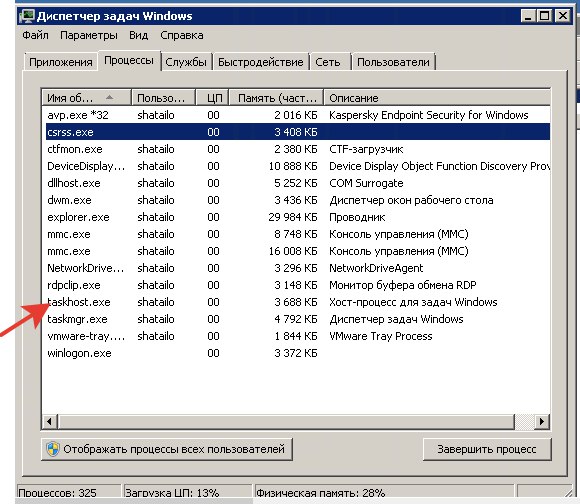The height and width of the screenshot is (504, 580).
Task: Open the Быстродействие tab
Action: click(x=261, y=62)
